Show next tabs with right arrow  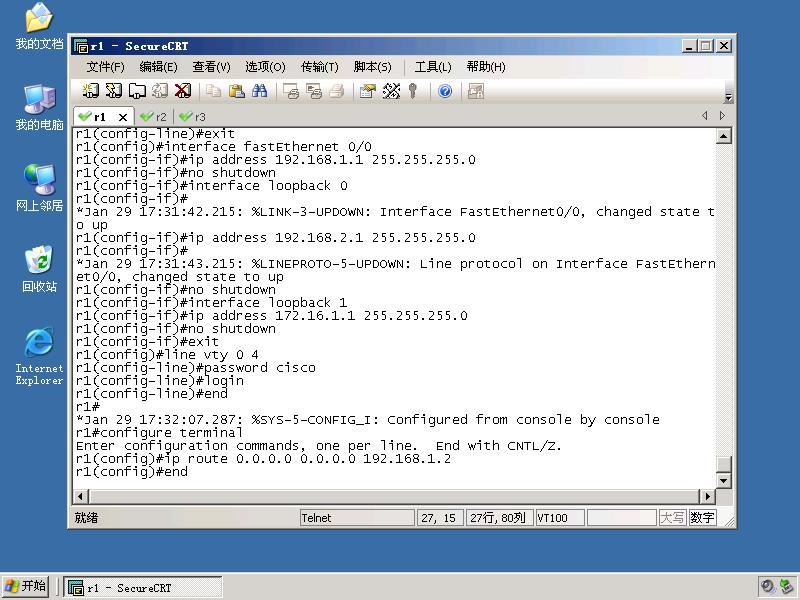(x=722, y=116)
